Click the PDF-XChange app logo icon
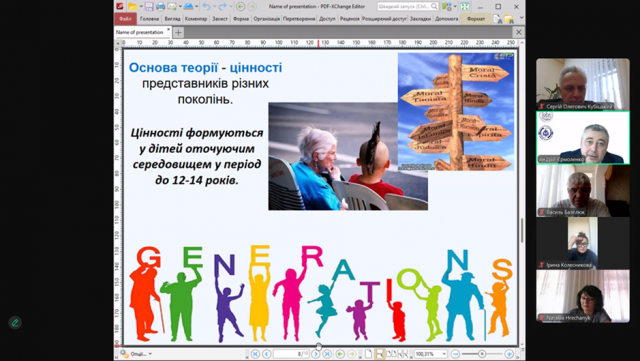640x361 pixels. pyautogui.click(x=120, y=7)
